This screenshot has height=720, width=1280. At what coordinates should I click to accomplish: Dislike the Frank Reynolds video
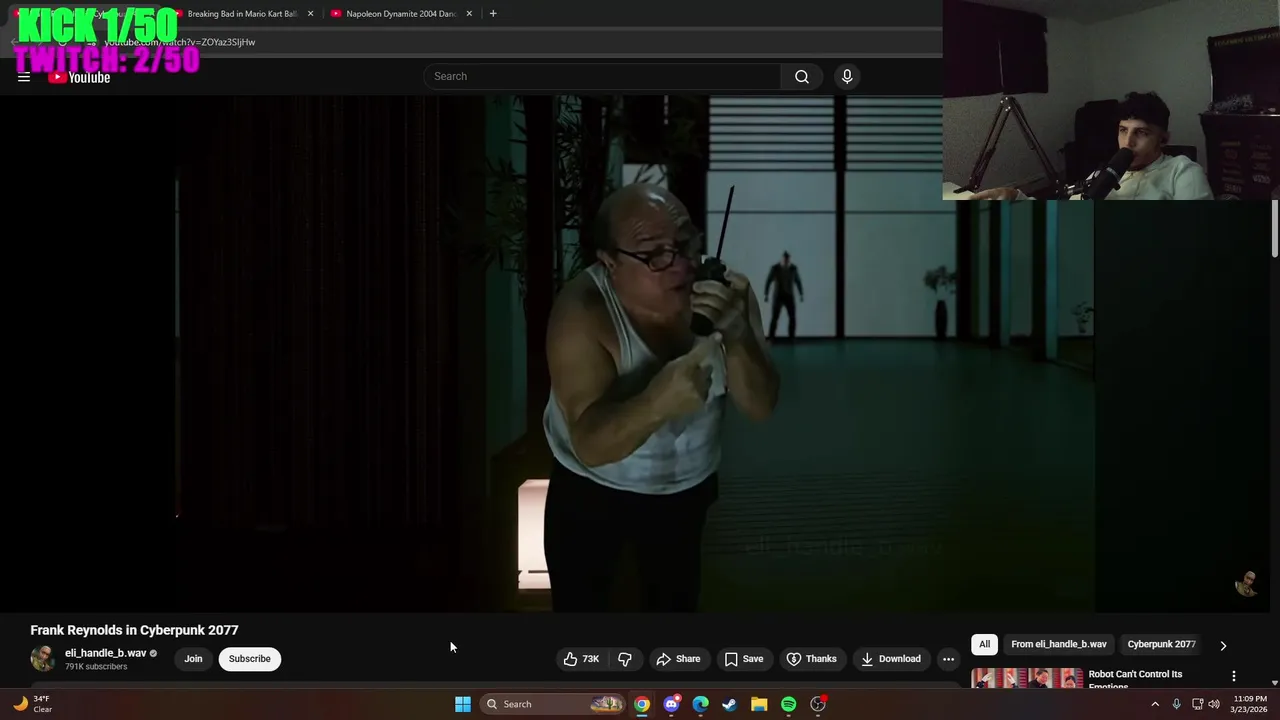[x=625, y=659]
